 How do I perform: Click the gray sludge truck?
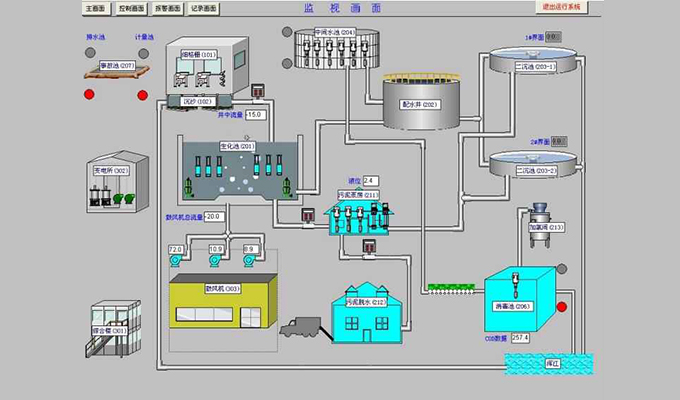point(301,328)
